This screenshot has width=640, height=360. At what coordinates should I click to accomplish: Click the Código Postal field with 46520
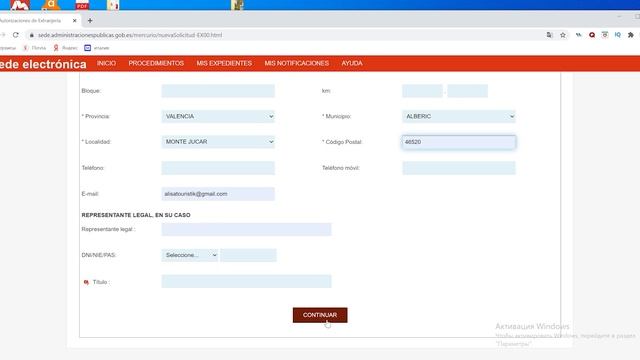coord(459,142)
